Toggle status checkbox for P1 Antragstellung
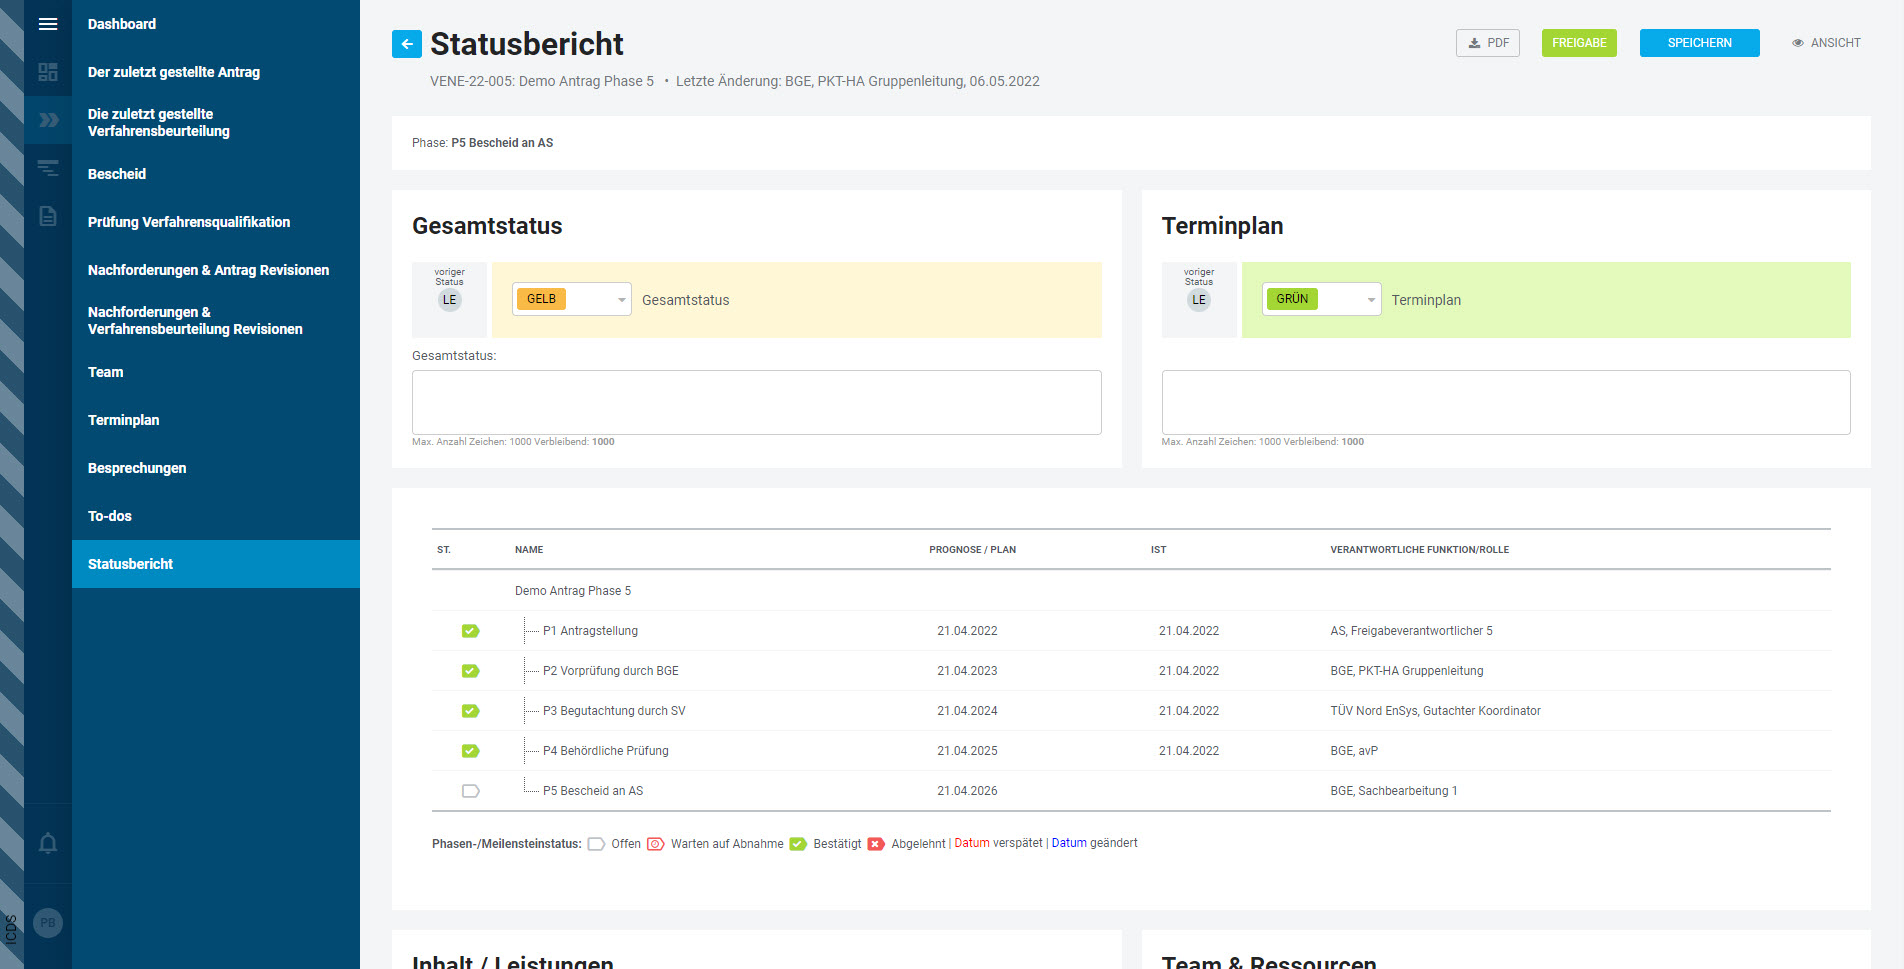The height and width of the screenshot is (969, 1904). pos(470,631)
